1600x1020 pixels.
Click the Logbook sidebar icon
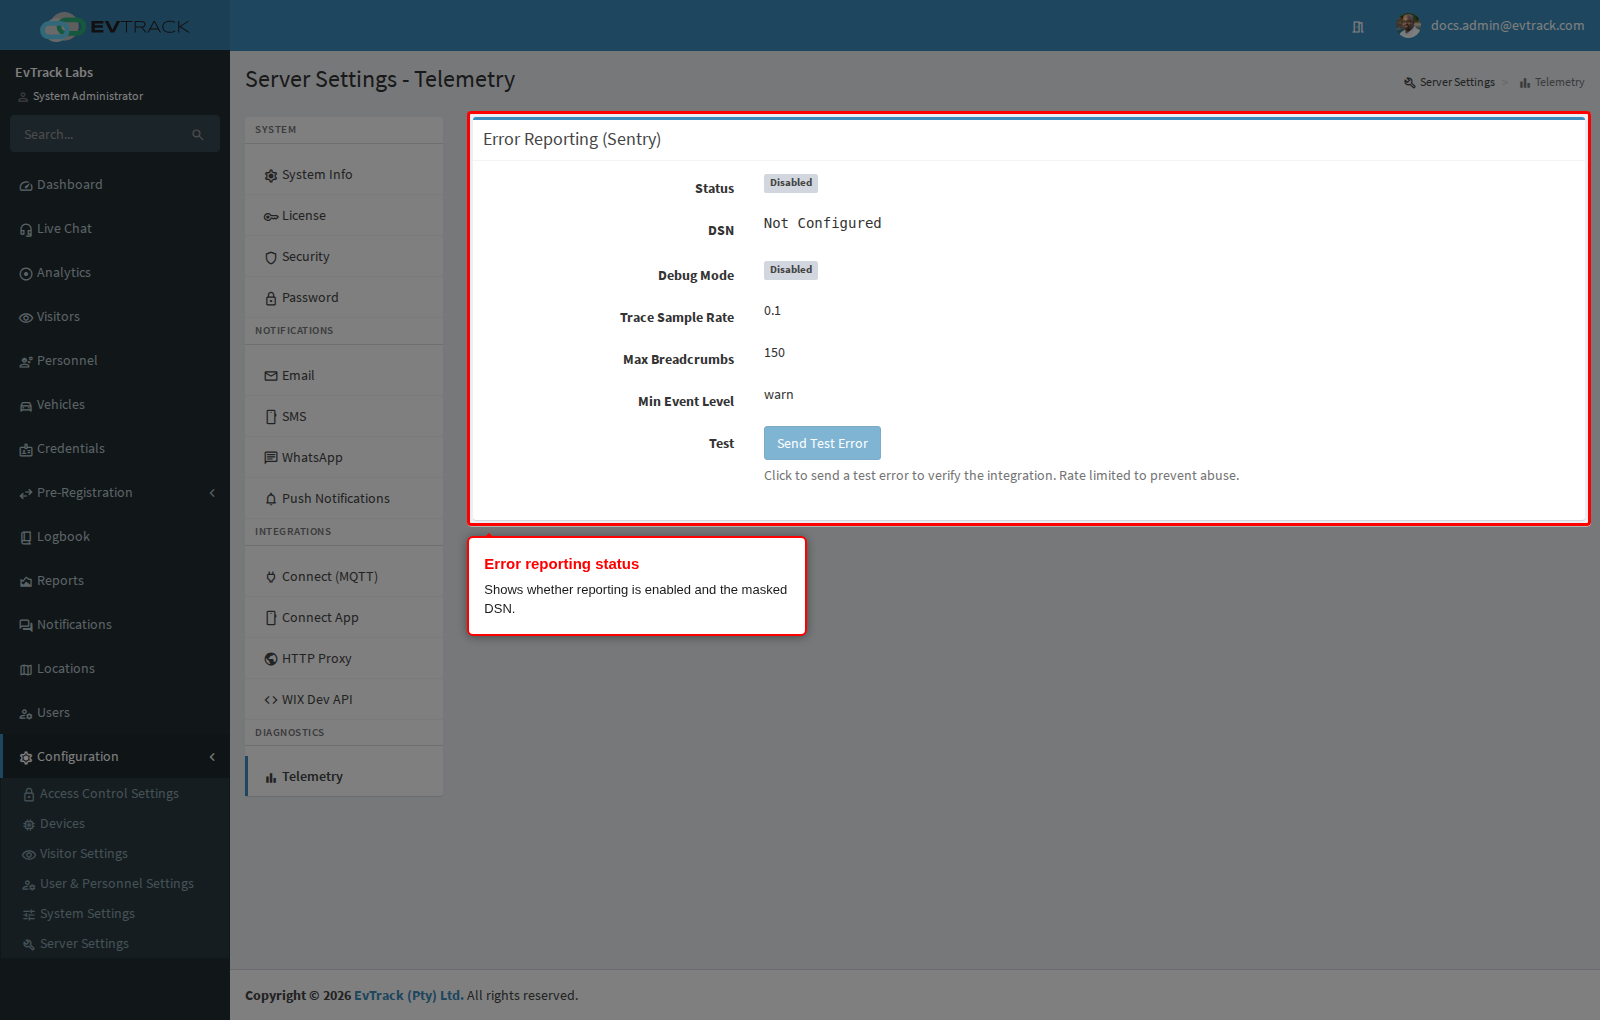(x=26, y=538)
